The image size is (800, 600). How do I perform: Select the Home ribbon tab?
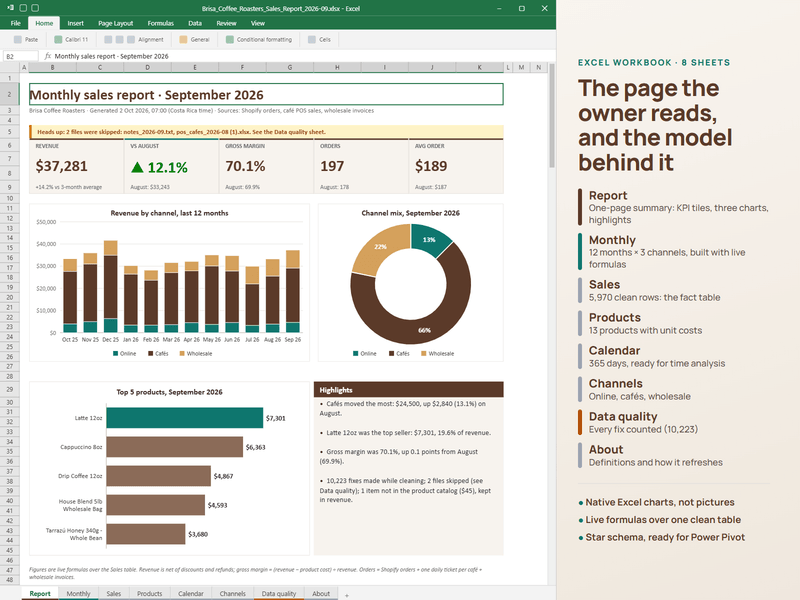[x=44, y=23]
